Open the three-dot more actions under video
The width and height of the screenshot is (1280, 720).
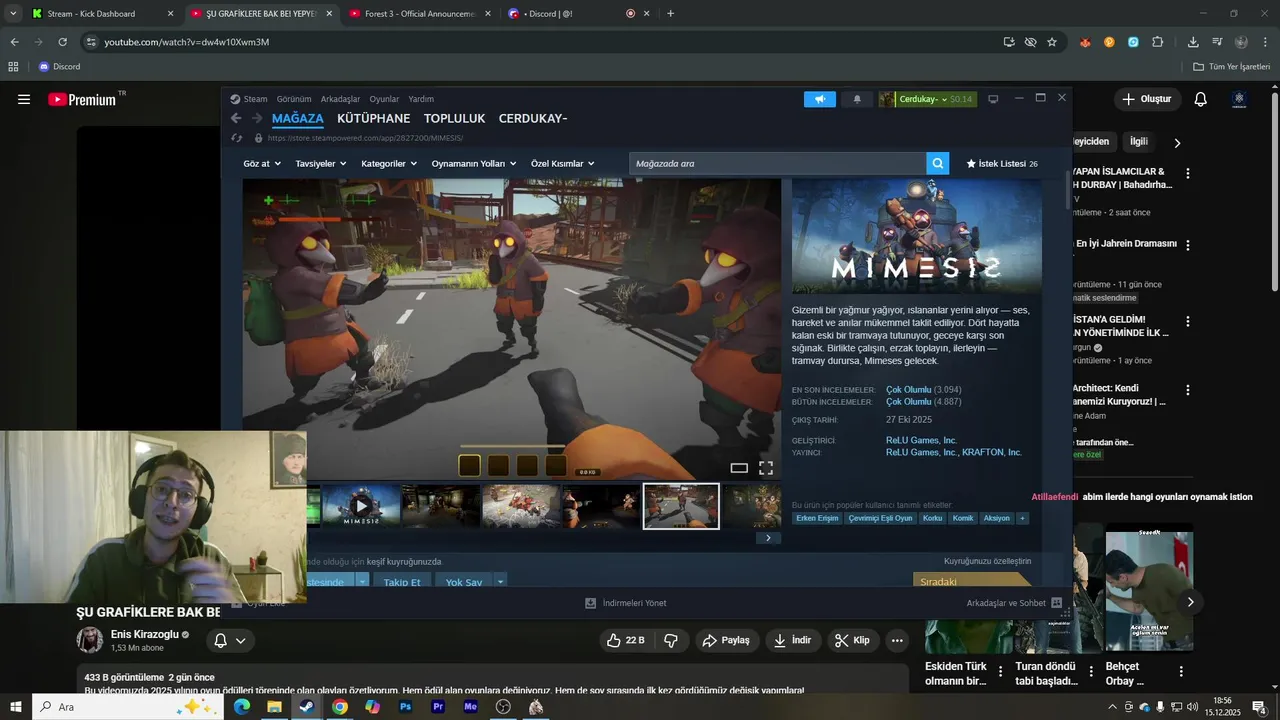(897, 640)
